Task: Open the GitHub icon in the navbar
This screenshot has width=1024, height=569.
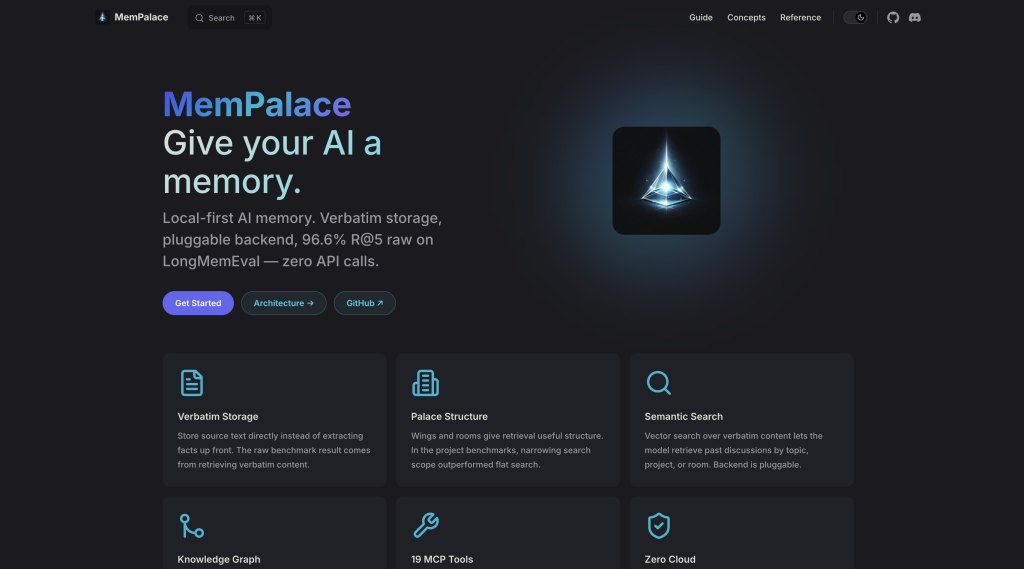Action: coord(893,18)
